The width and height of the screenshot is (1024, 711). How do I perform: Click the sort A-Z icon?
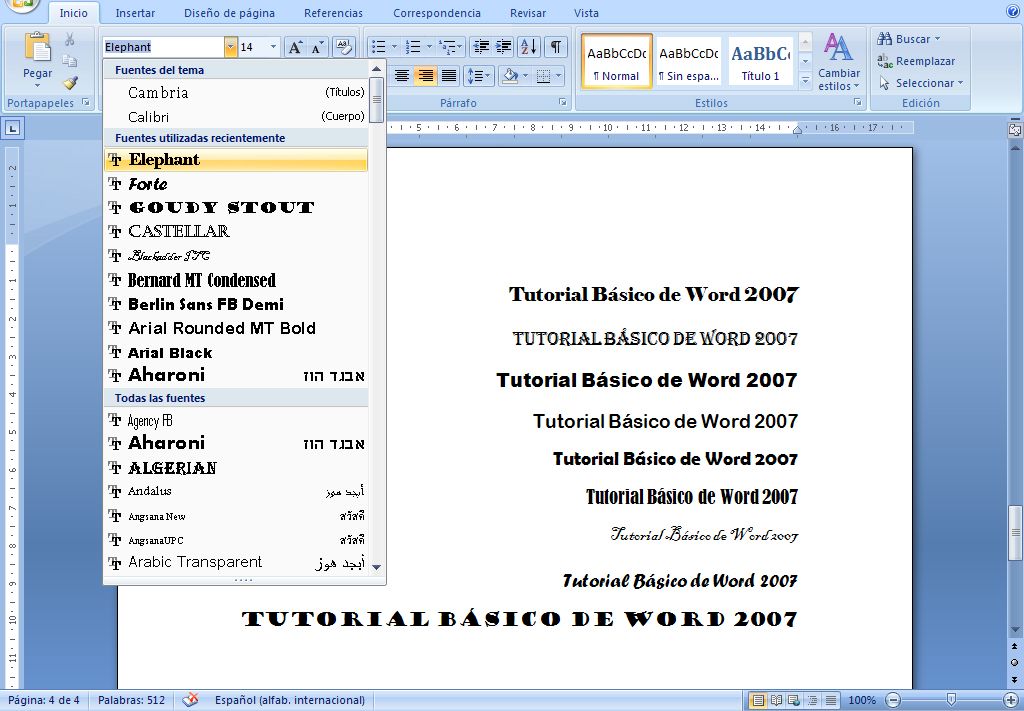[529, 47]
